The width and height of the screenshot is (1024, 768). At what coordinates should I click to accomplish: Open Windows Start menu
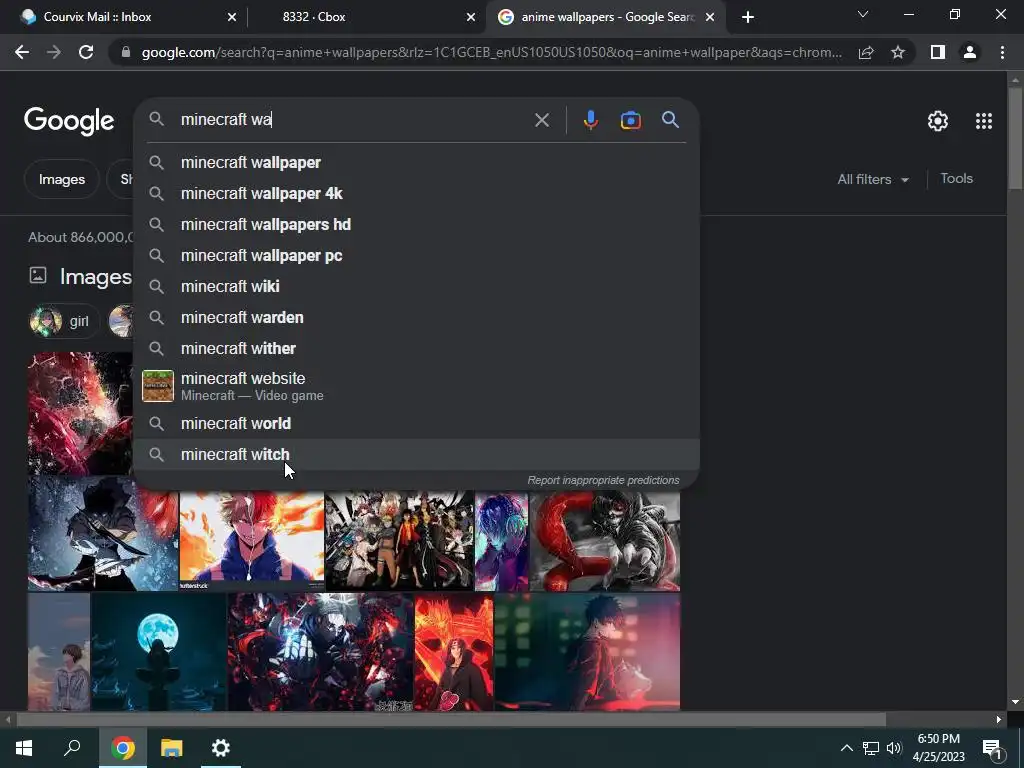tap(24, 748)
